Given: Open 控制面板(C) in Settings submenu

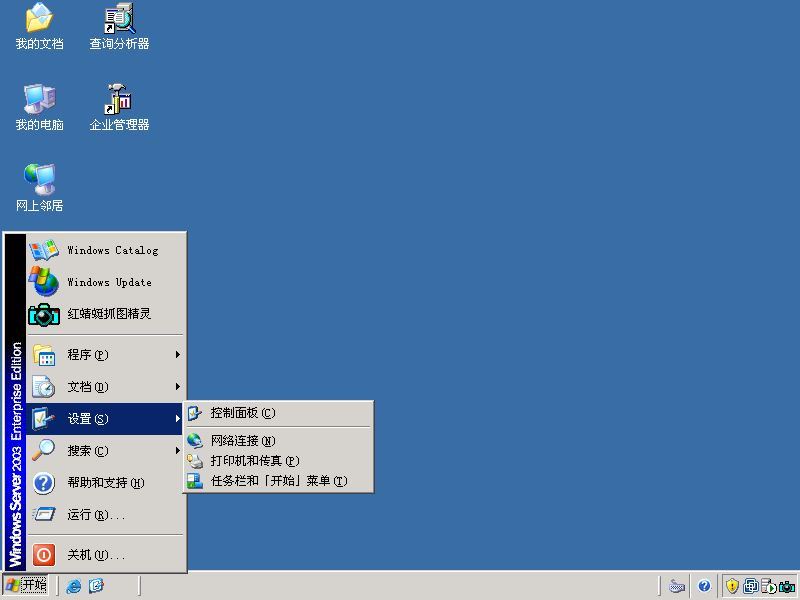Looking at the screenshot, I should tap(278, 413).
